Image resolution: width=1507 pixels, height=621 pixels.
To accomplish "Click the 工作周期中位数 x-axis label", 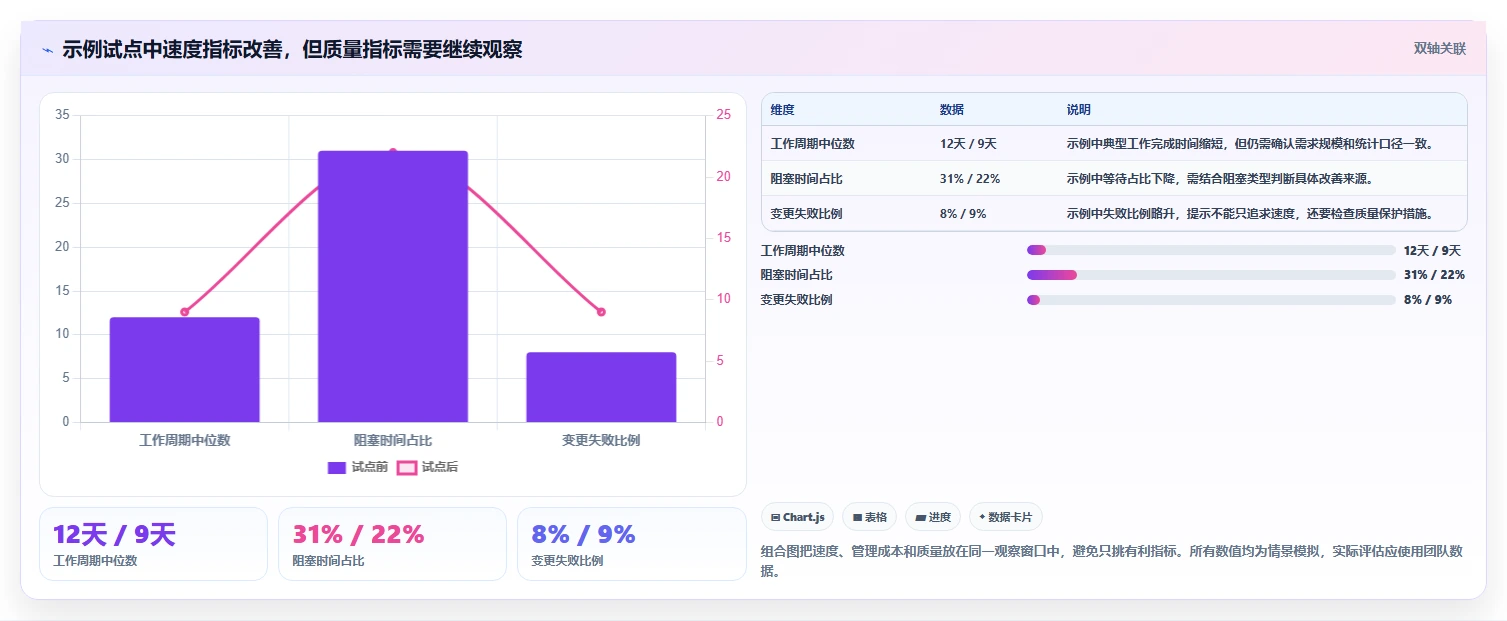I will tap(185, 440).
